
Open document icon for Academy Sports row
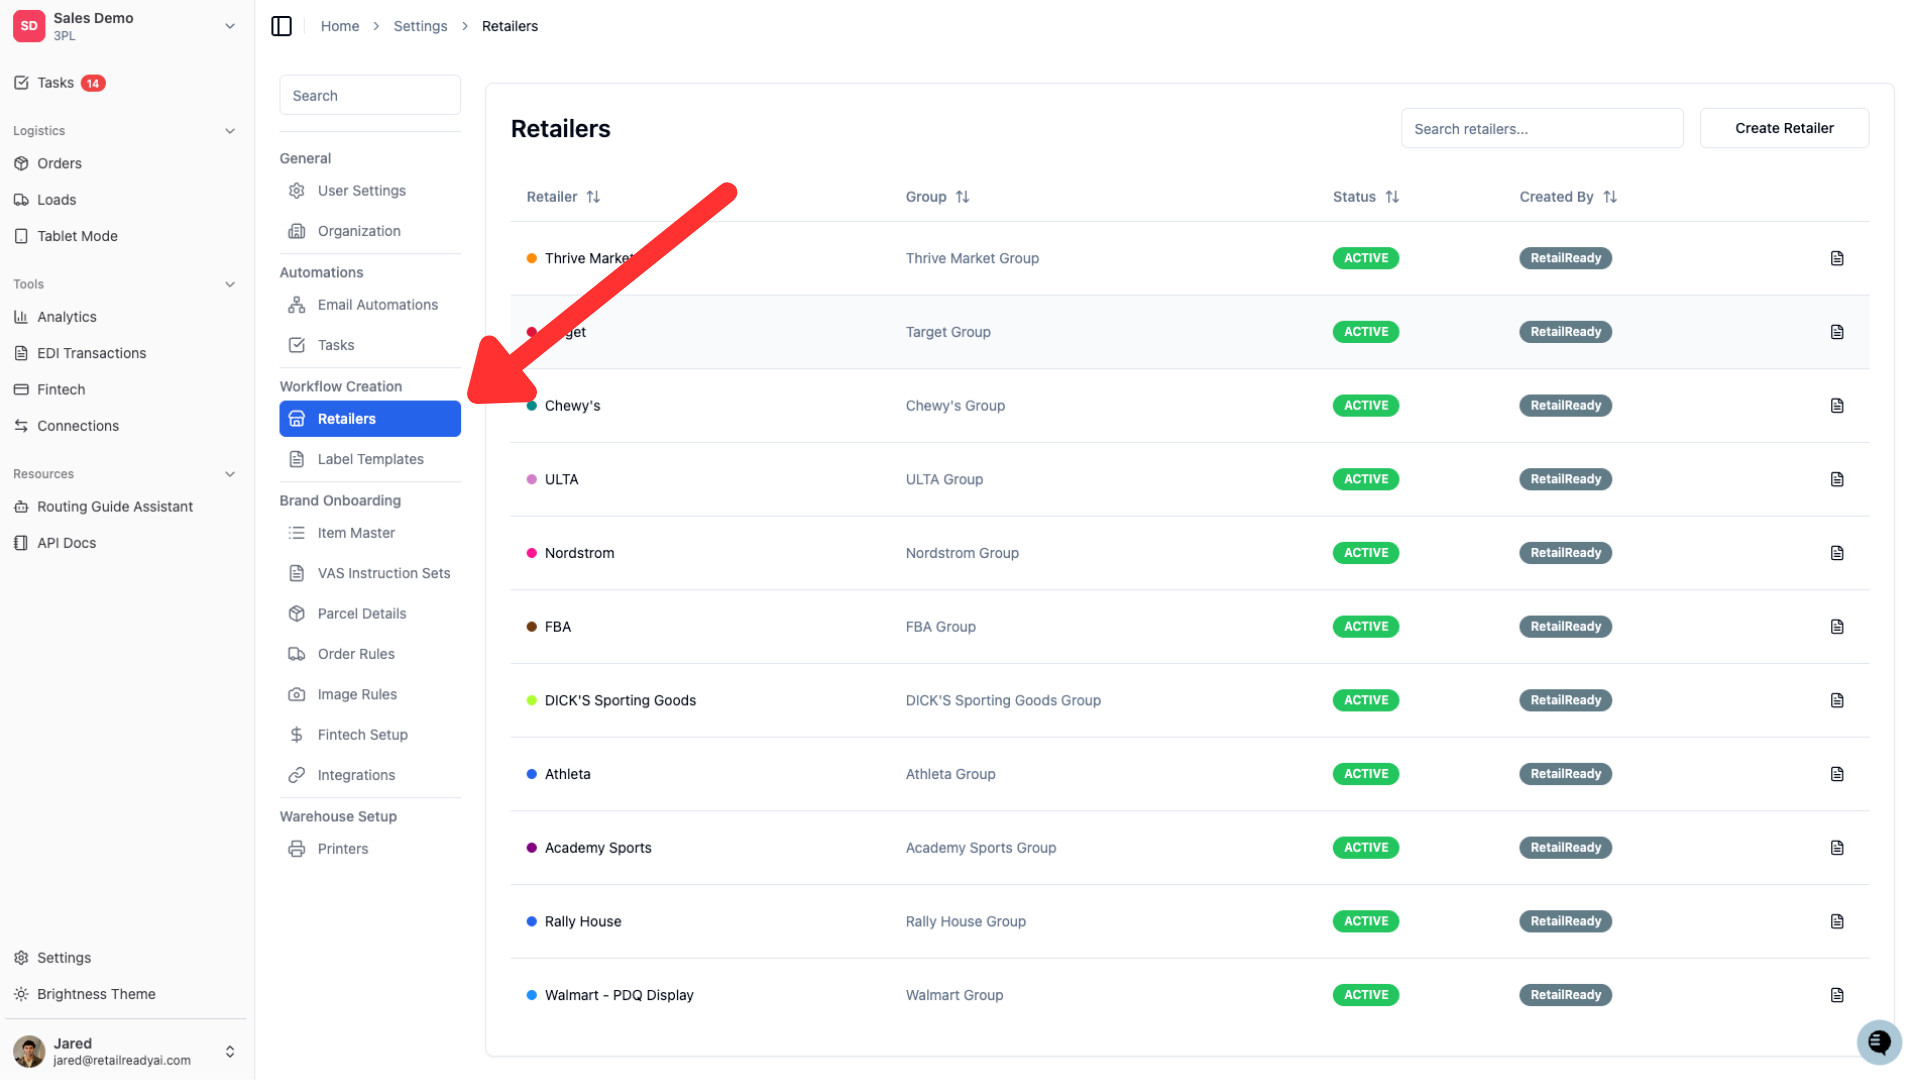pyautogui.click(x=1837, y=848)
